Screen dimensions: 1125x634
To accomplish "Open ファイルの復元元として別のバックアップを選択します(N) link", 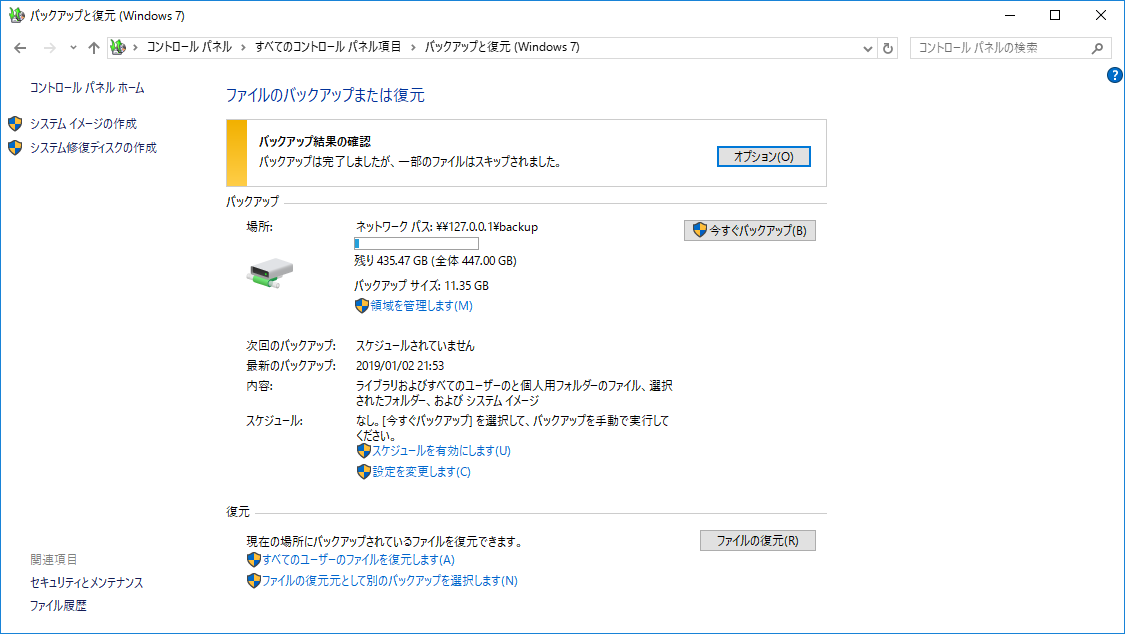I will (x=390, y=580).
